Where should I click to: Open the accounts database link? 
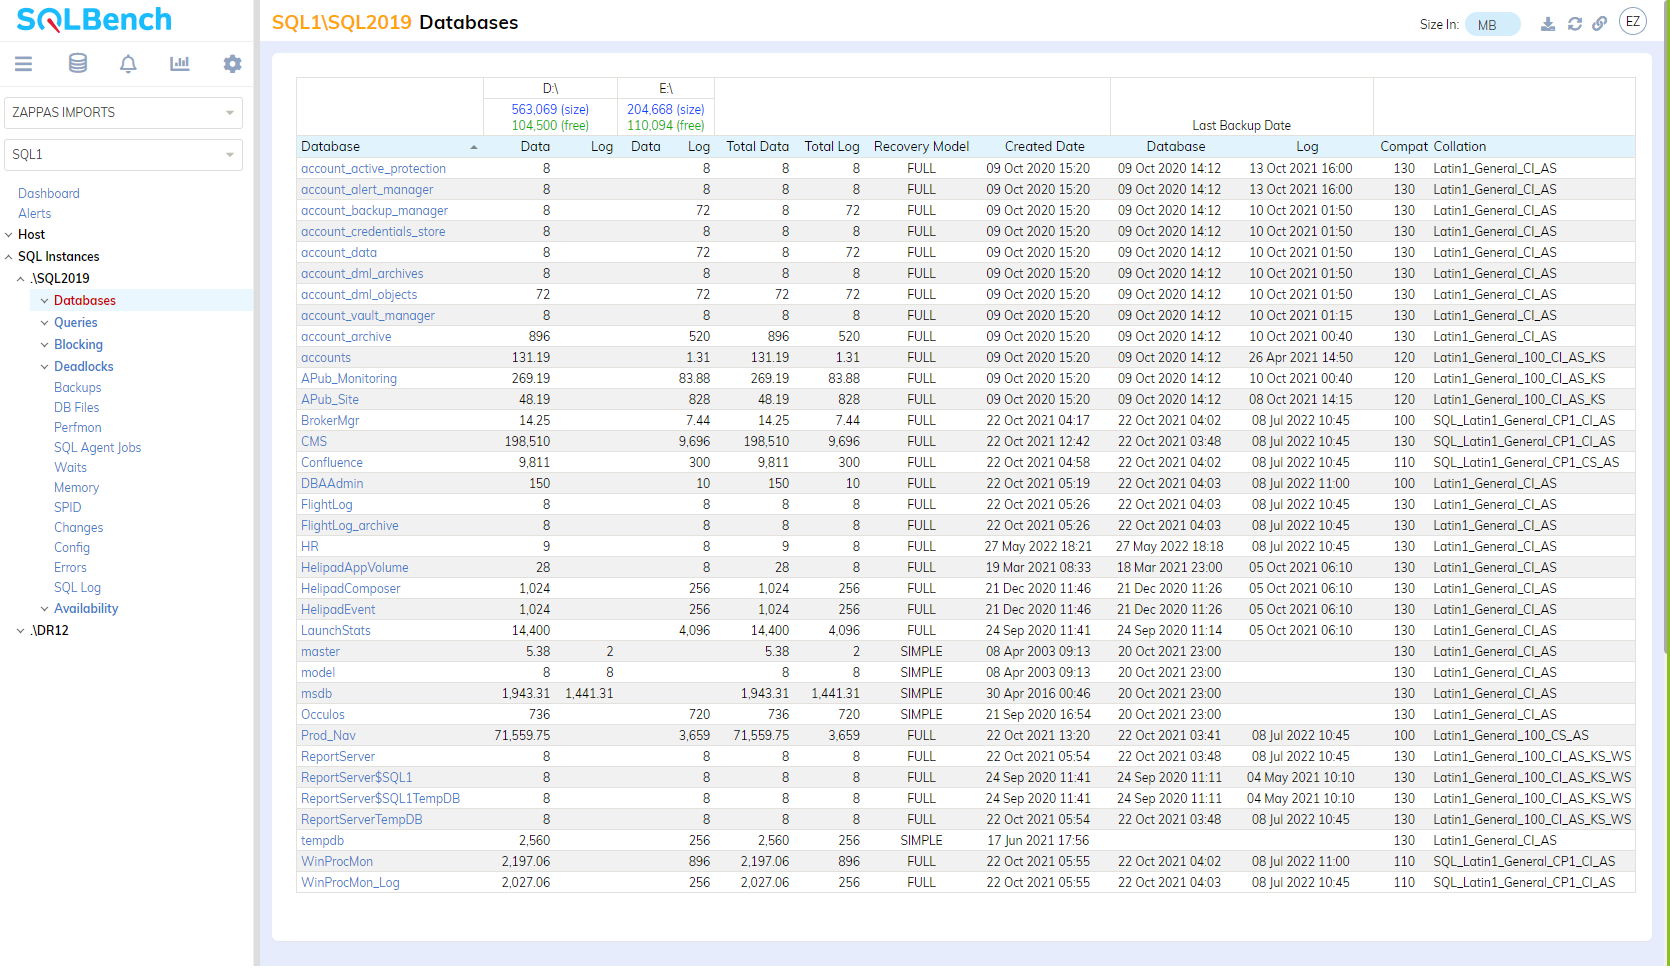[326, 357]
